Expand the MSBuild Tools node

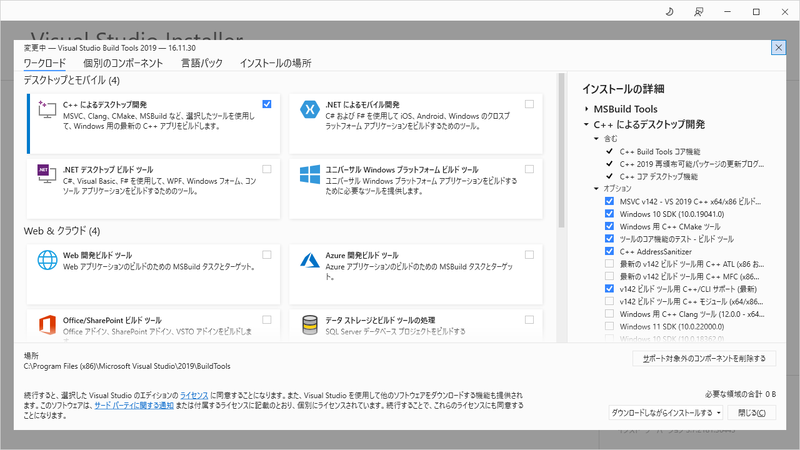point(587,109)
